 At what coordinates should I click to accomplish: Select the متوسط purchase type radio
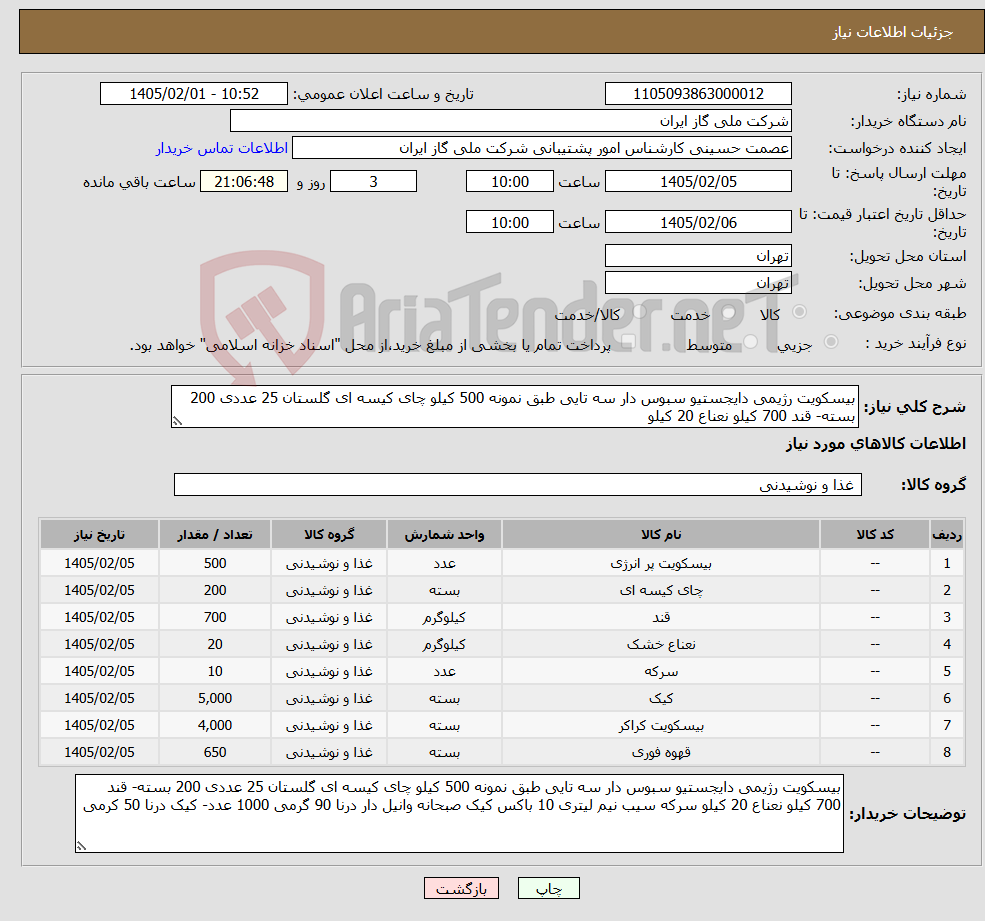point(751,342)
